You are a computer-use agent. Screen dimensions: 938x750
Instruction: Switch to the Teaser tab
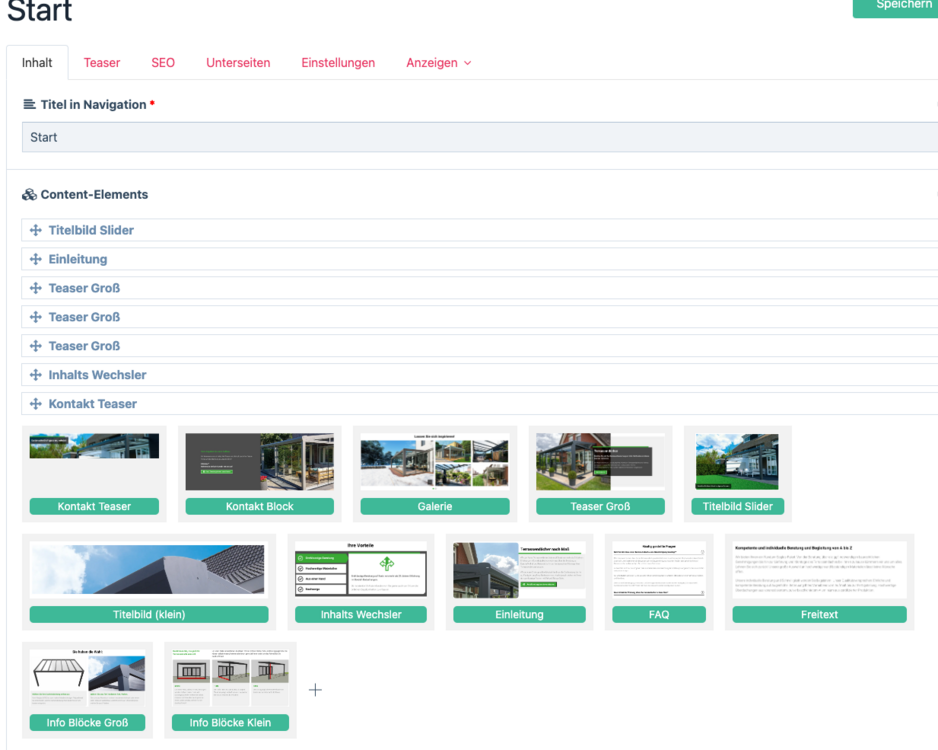click(x=102, y=62)
